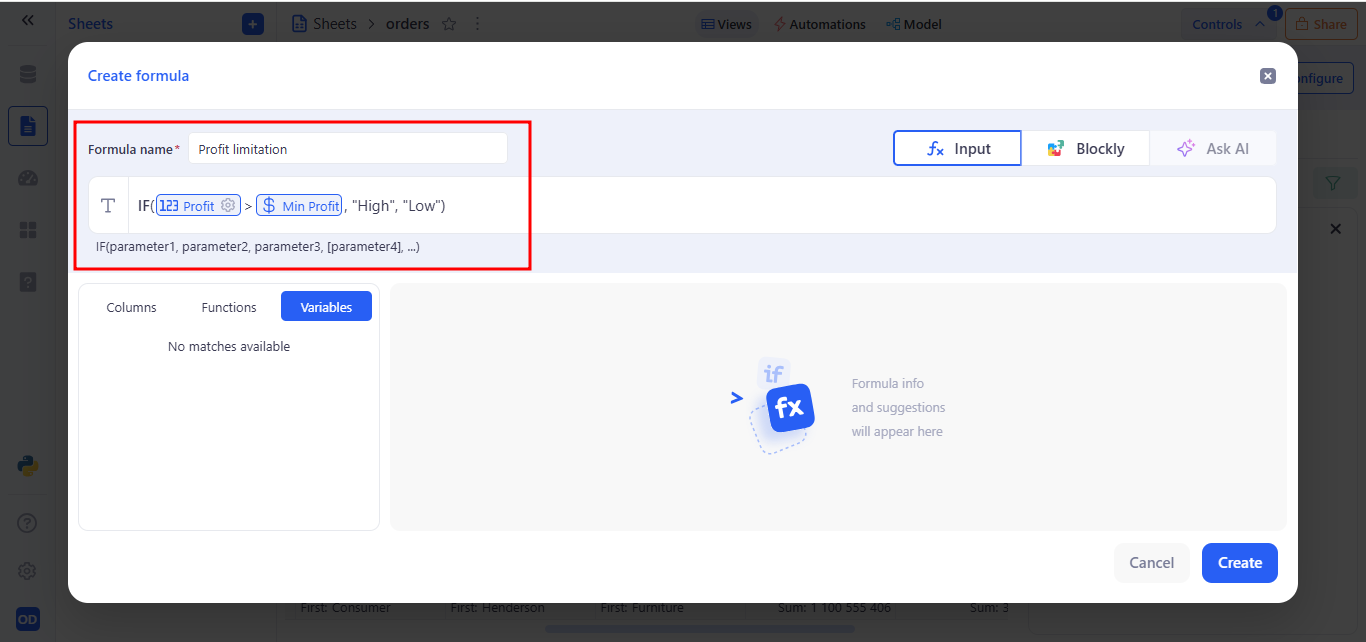Cancel the formula creation
The width and height of the screenshot is (1366, 642).
1151,563
